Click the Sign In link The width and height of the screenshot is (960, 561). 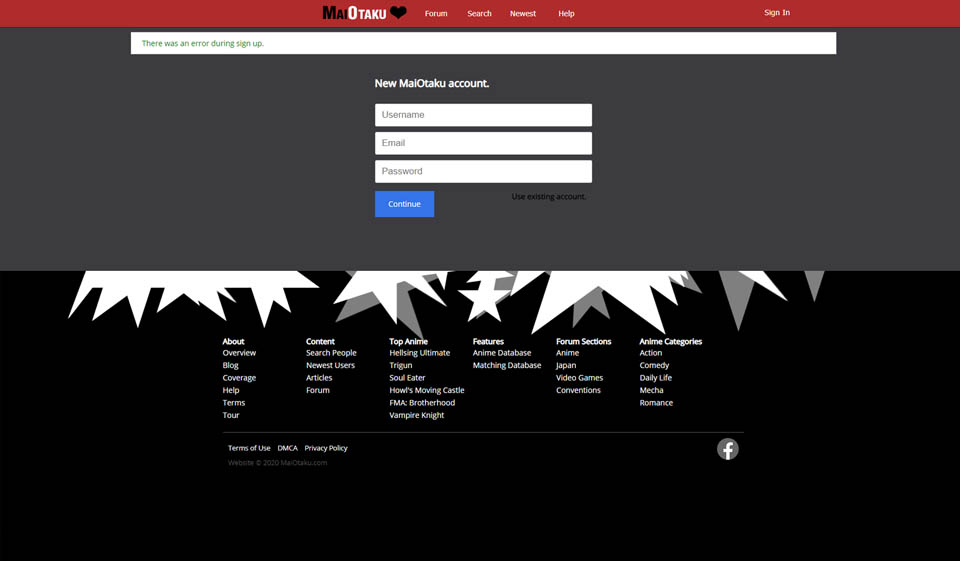point(776,13)
